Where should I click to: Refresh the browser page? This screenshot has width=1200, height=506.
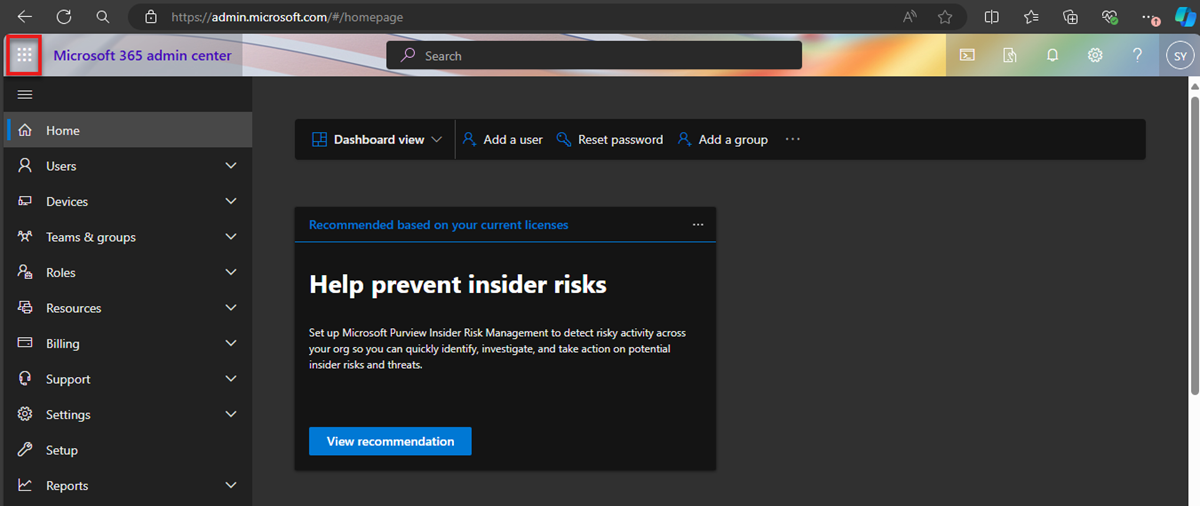[64, 17]
